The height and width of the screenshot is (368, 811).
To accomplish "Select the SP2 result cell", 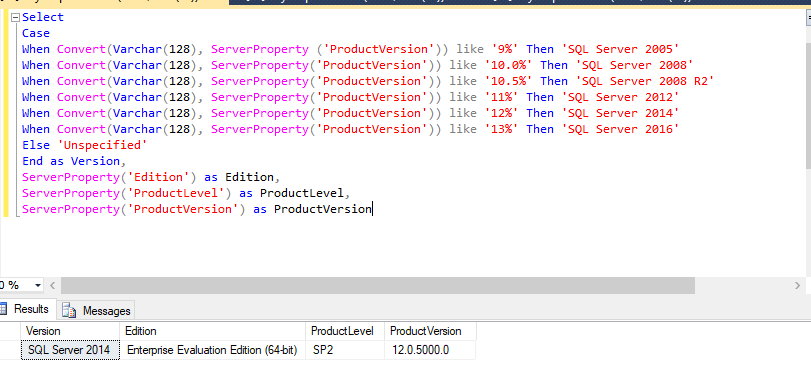I will click(x=345, y=350).
